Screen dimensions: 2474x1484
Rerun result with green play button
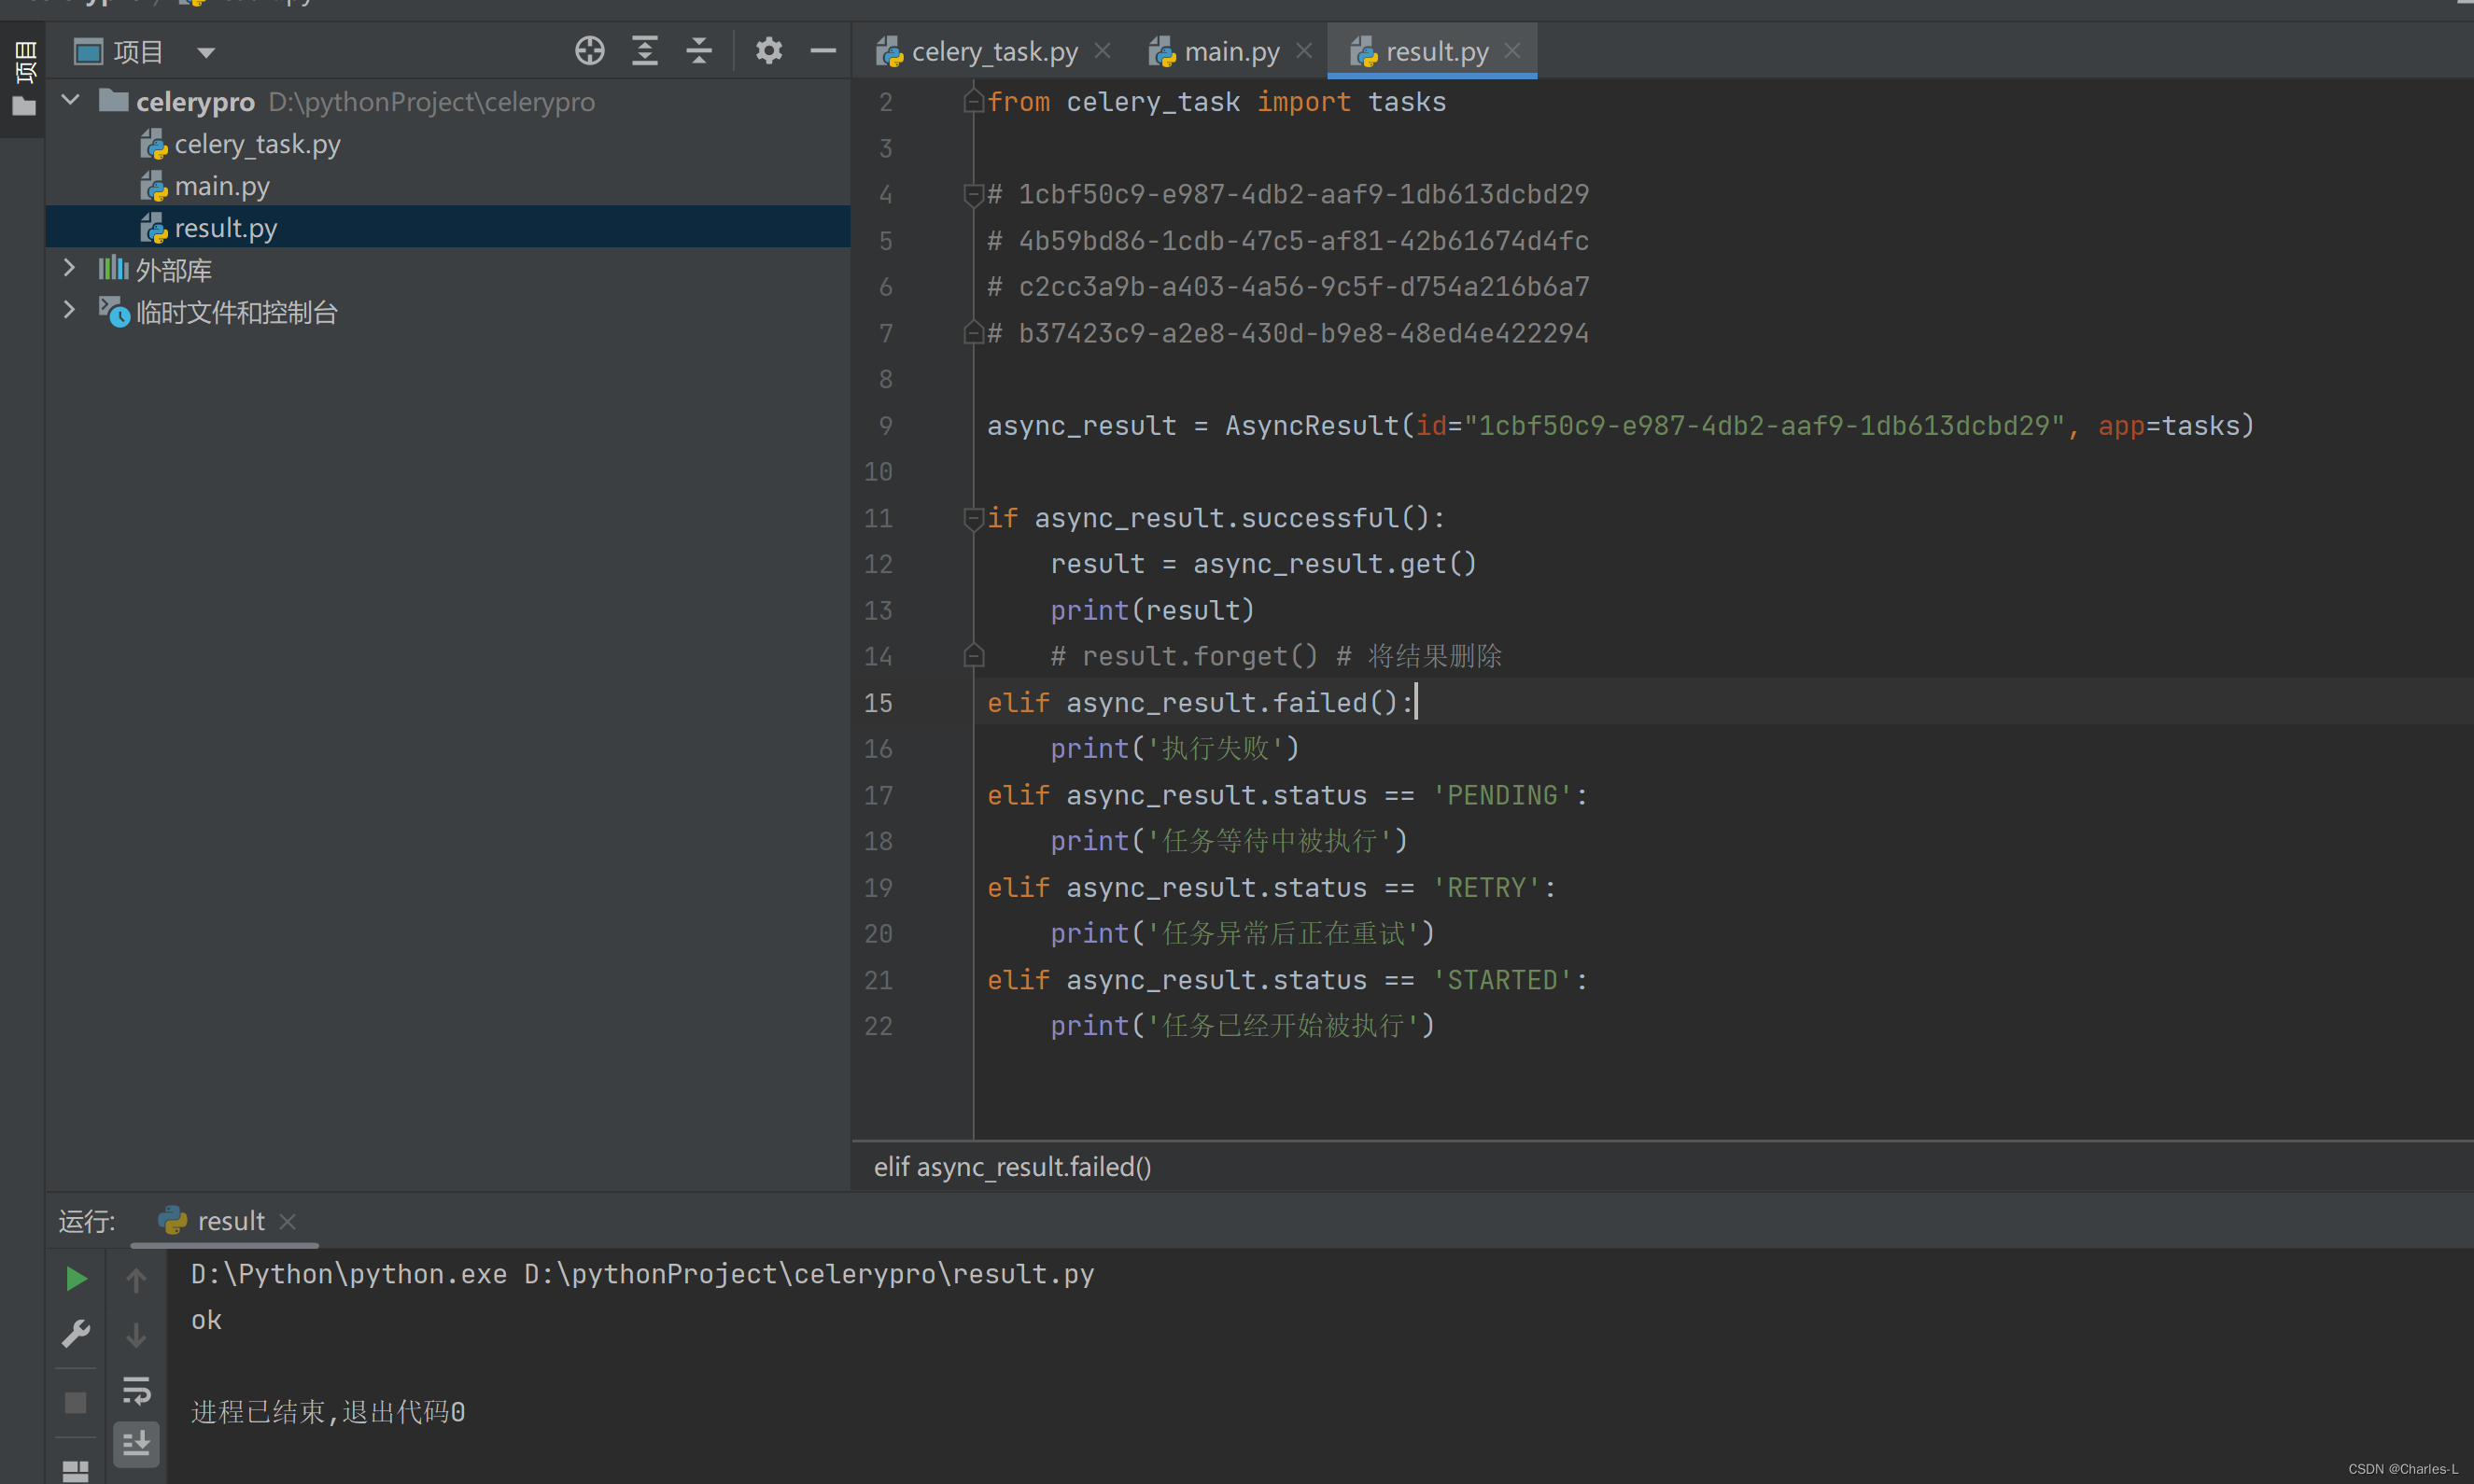point(76,1278)
